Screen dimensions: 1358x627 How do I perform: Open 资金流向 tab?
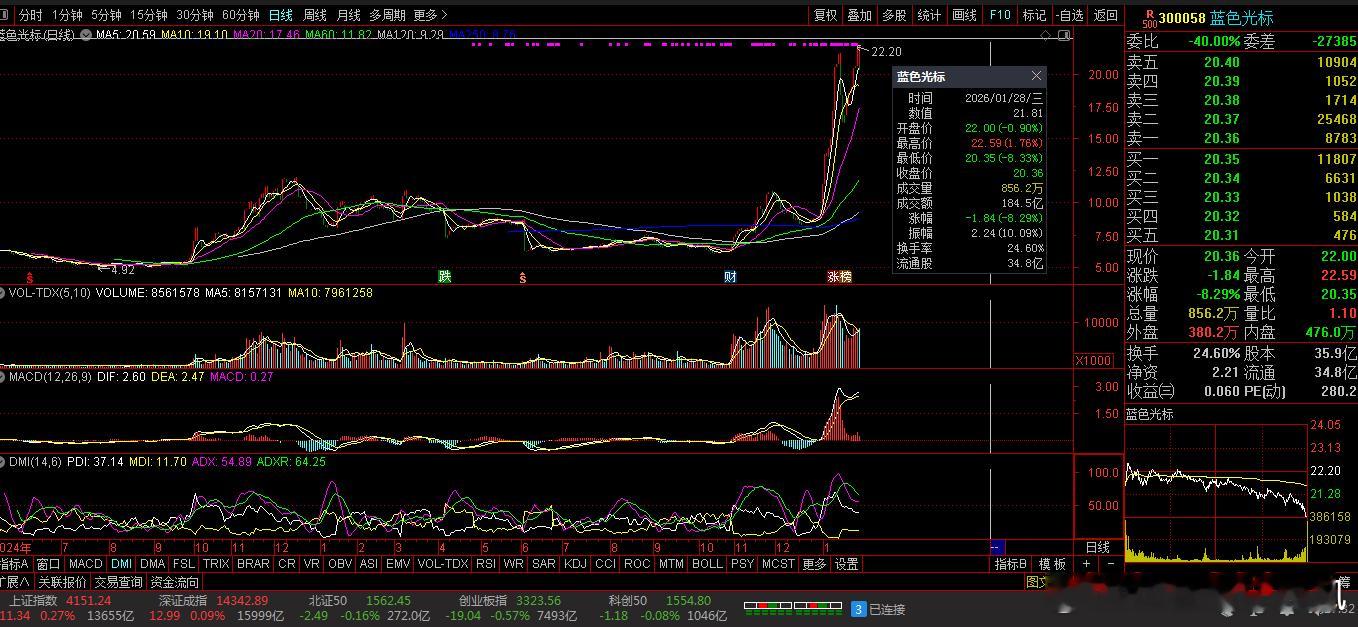point(175,582)
